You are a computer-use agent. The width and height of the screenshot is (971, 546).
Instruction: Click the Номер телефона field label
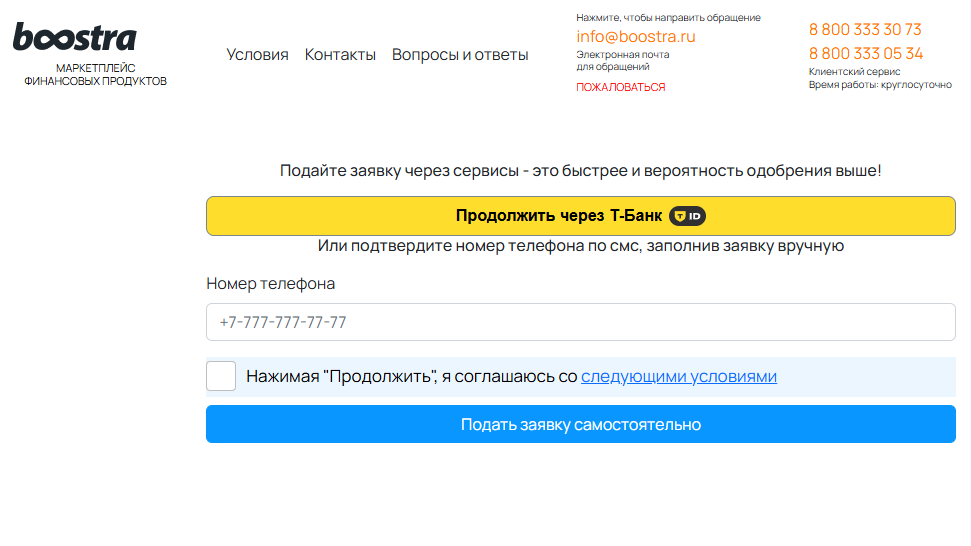click(270, 284)
